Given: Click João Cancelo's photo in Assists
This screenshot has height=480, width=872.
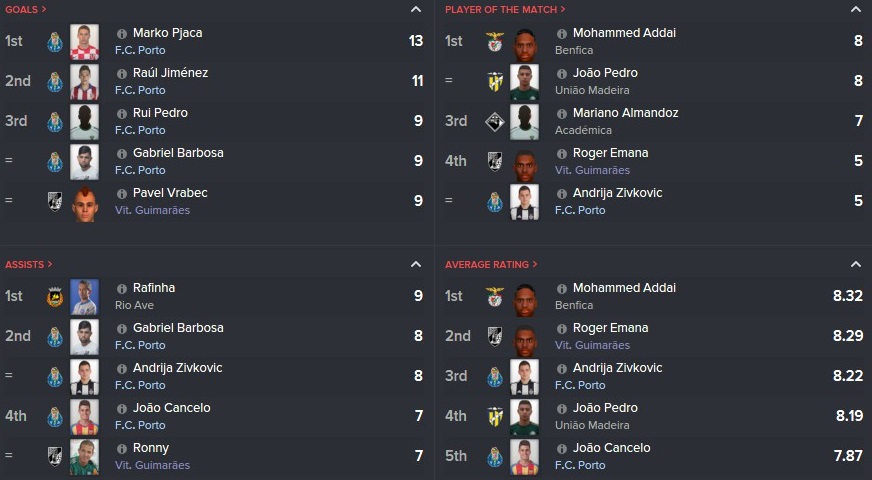Looking at the screenshot, I should pyautogui.click(x=85, y=417).
